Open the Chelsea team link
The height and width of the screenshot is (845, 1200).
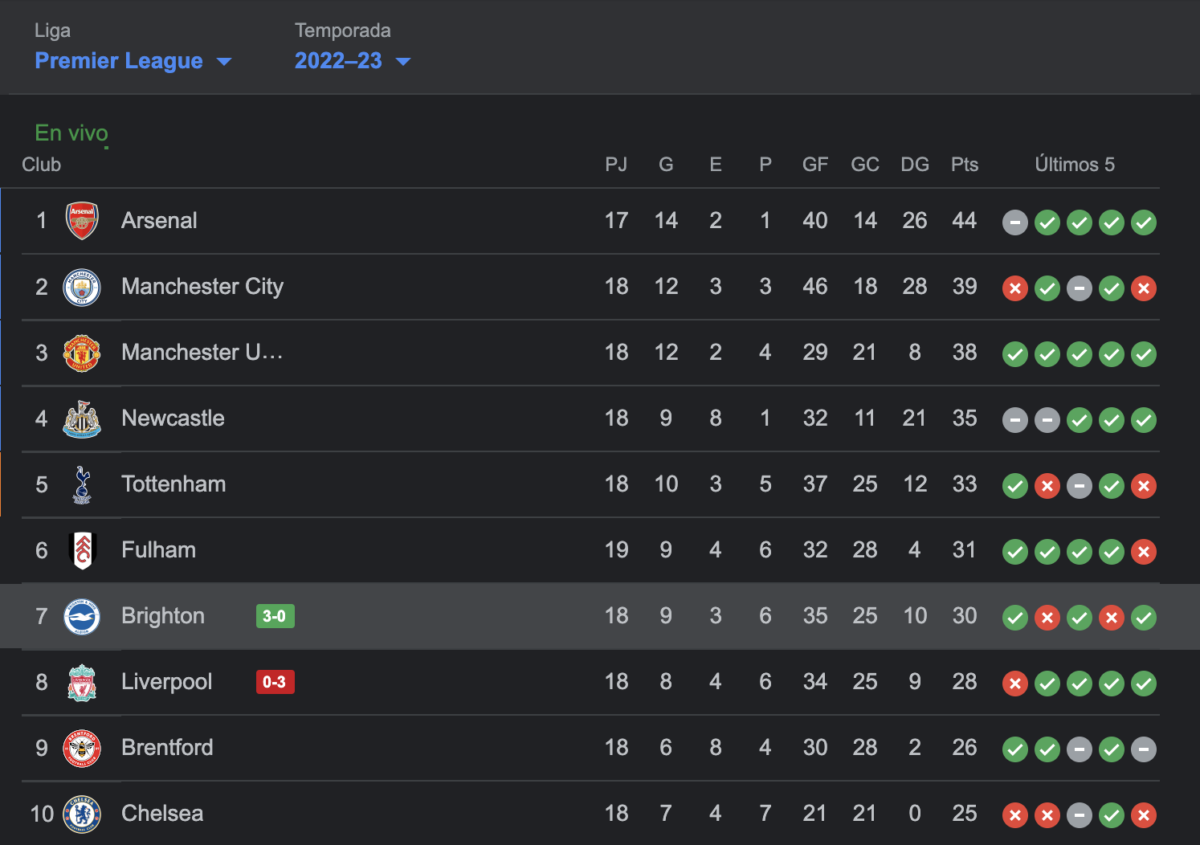(x=162, y=814)
